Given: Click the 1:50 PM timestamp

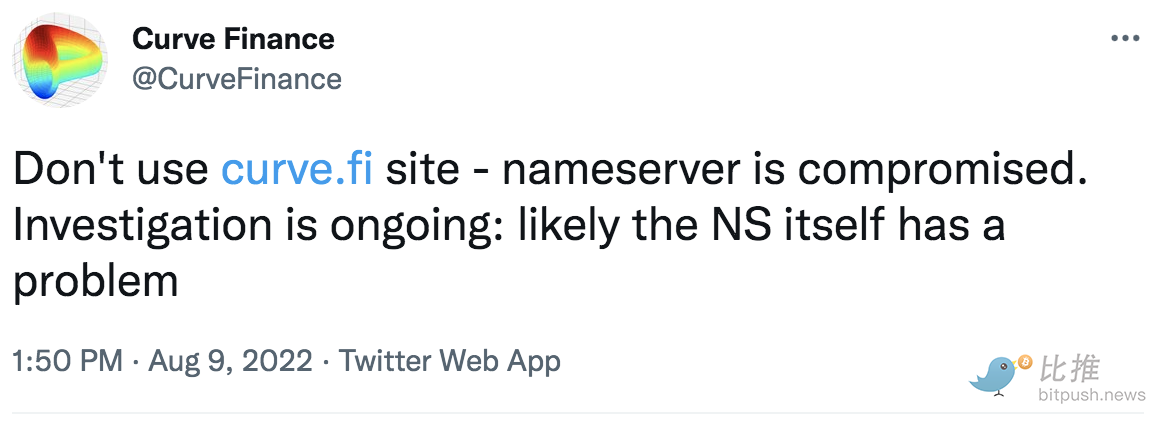Looking at the screenshot, I should [68, 361].
